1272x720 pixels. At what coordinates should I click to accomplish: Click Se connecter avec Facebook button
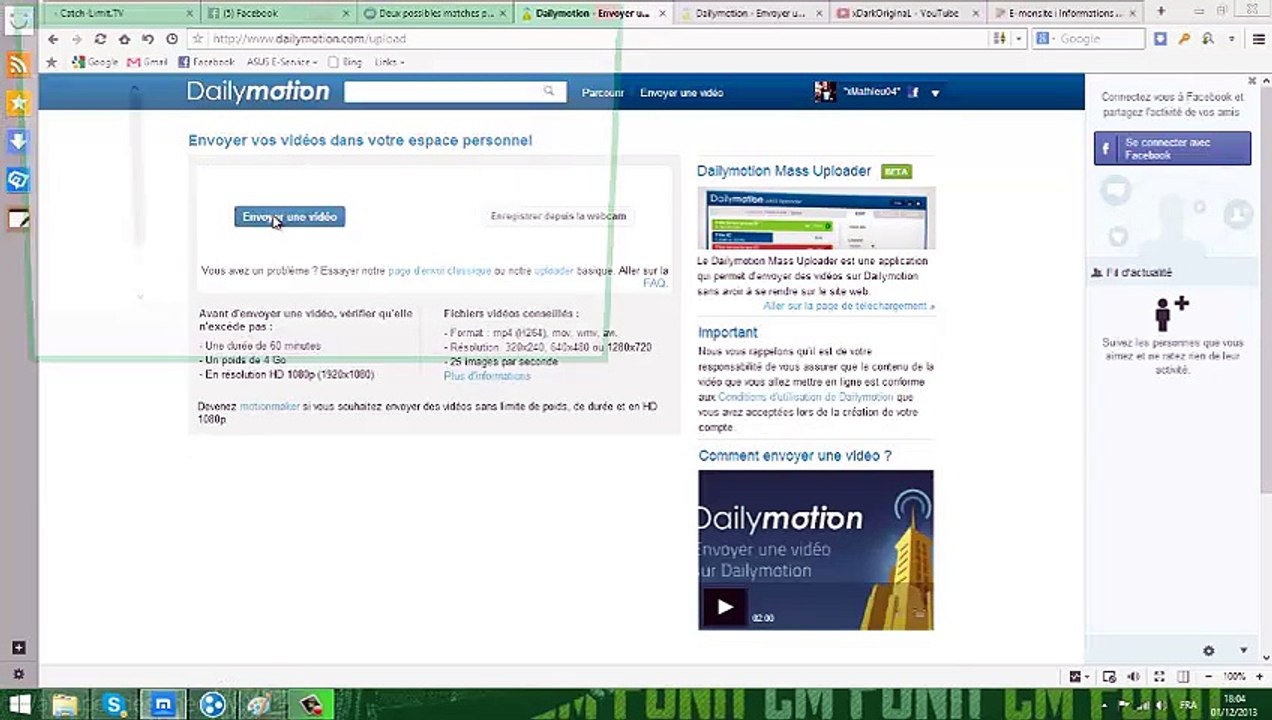(1172, 149)
